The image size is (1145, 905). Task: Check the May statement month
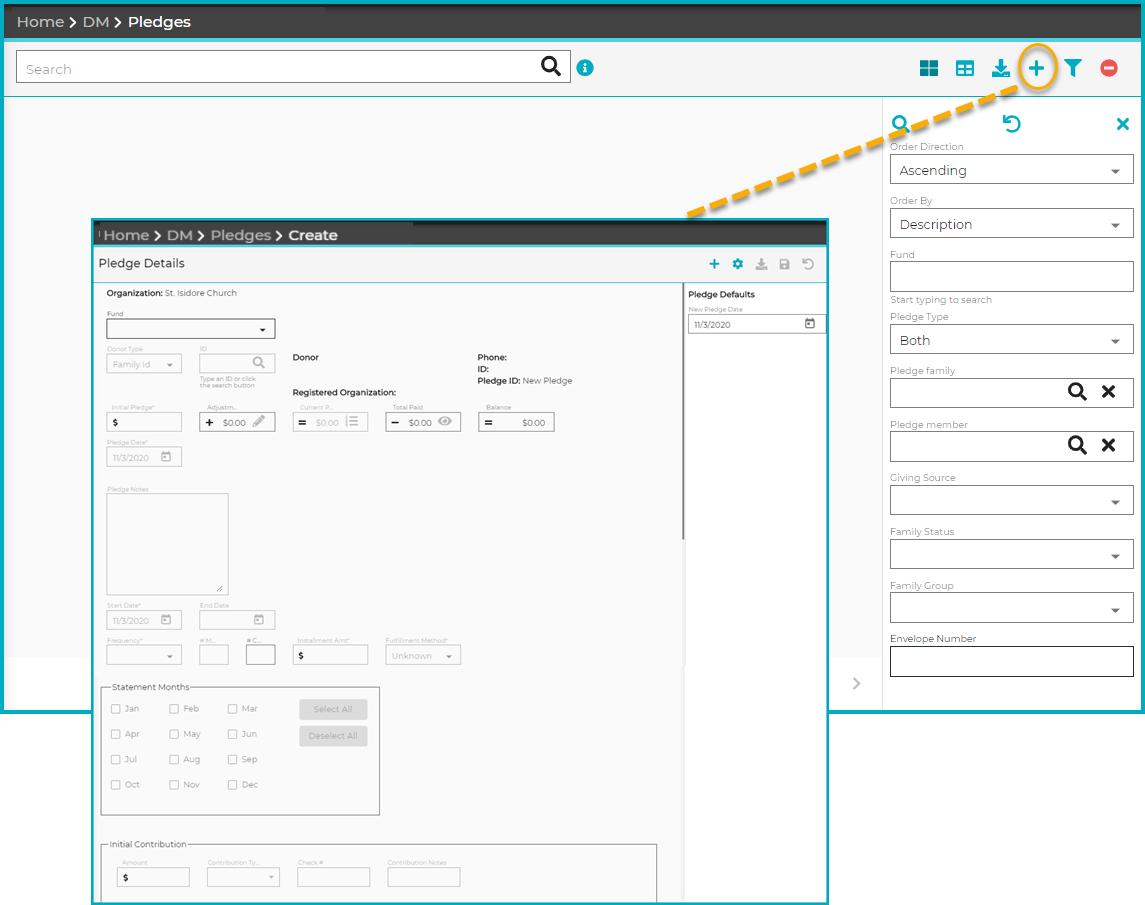pyautogui.click(x=174, y=734)
